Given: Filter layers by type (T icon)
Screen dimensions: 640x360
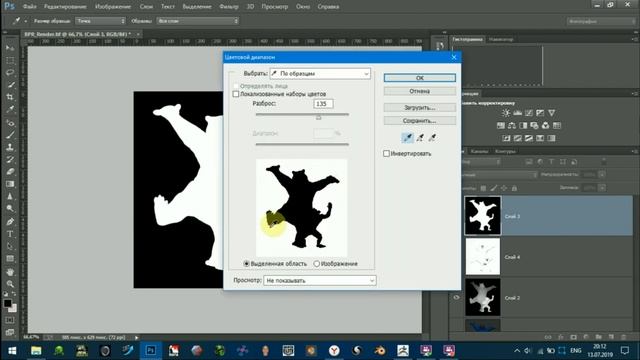Looking at the screenshot, I should coord(551,162).
